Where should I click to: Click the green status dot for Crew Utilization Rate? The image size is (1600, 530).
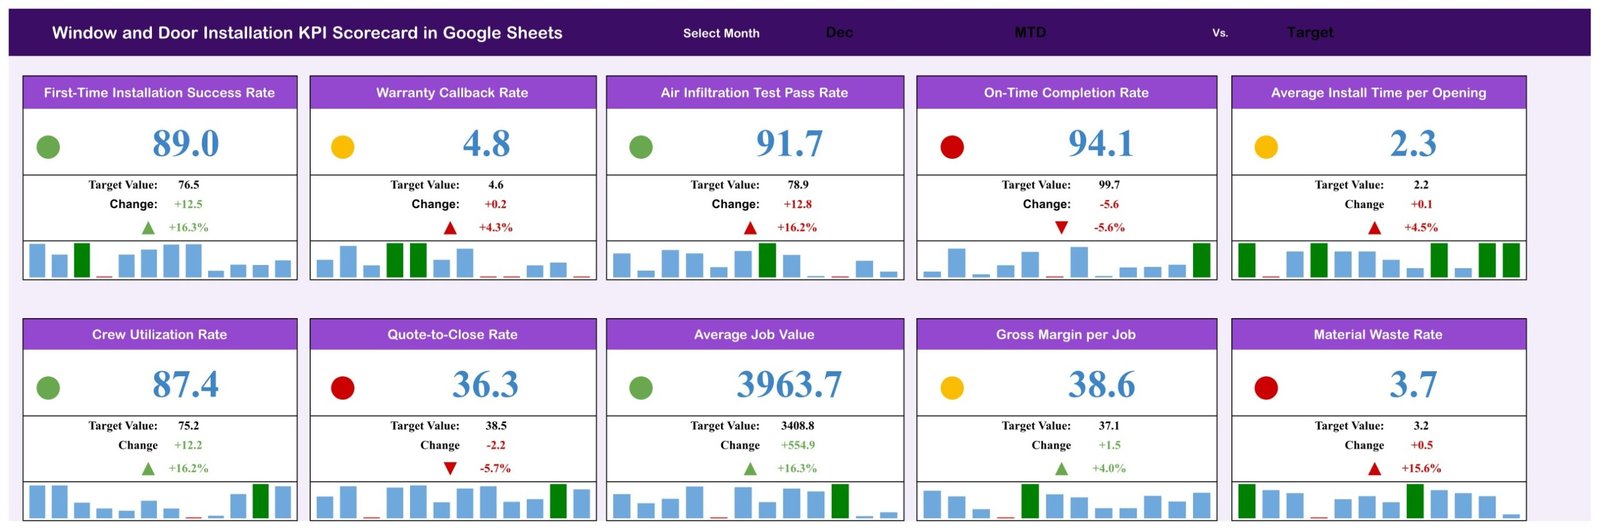[48, 388]
